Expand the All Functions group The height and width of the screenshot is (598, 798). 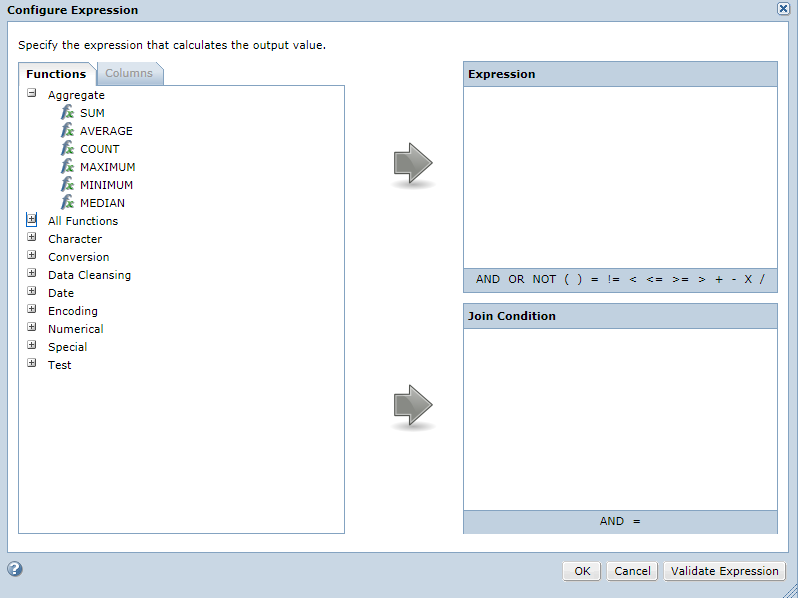[32, 219]
